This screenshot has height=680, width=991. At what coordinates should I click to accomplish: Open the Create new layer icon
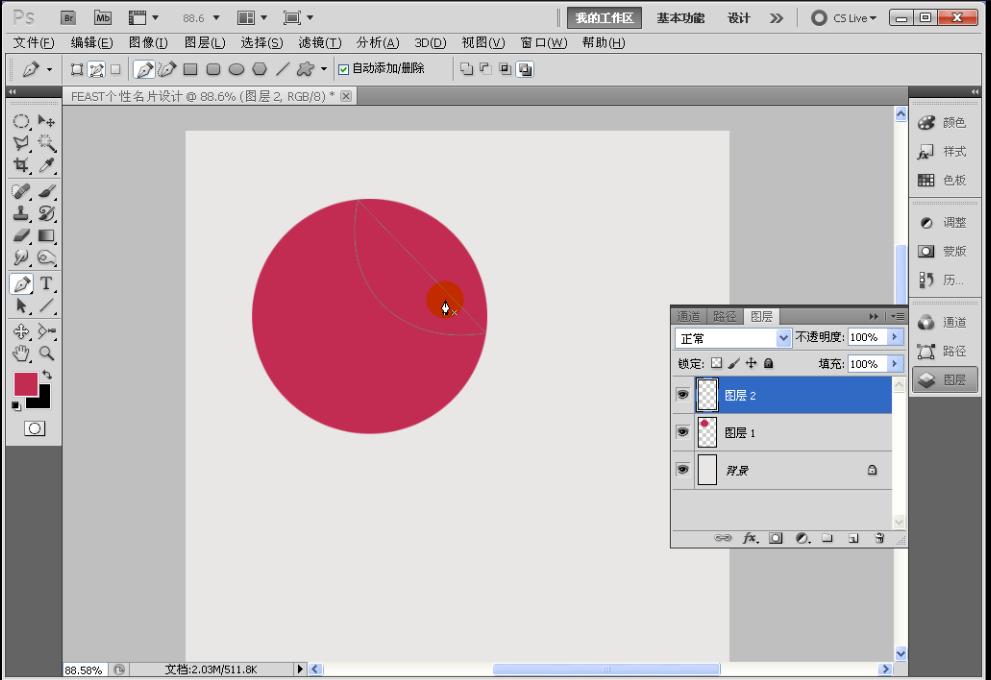tap(853, 538)
